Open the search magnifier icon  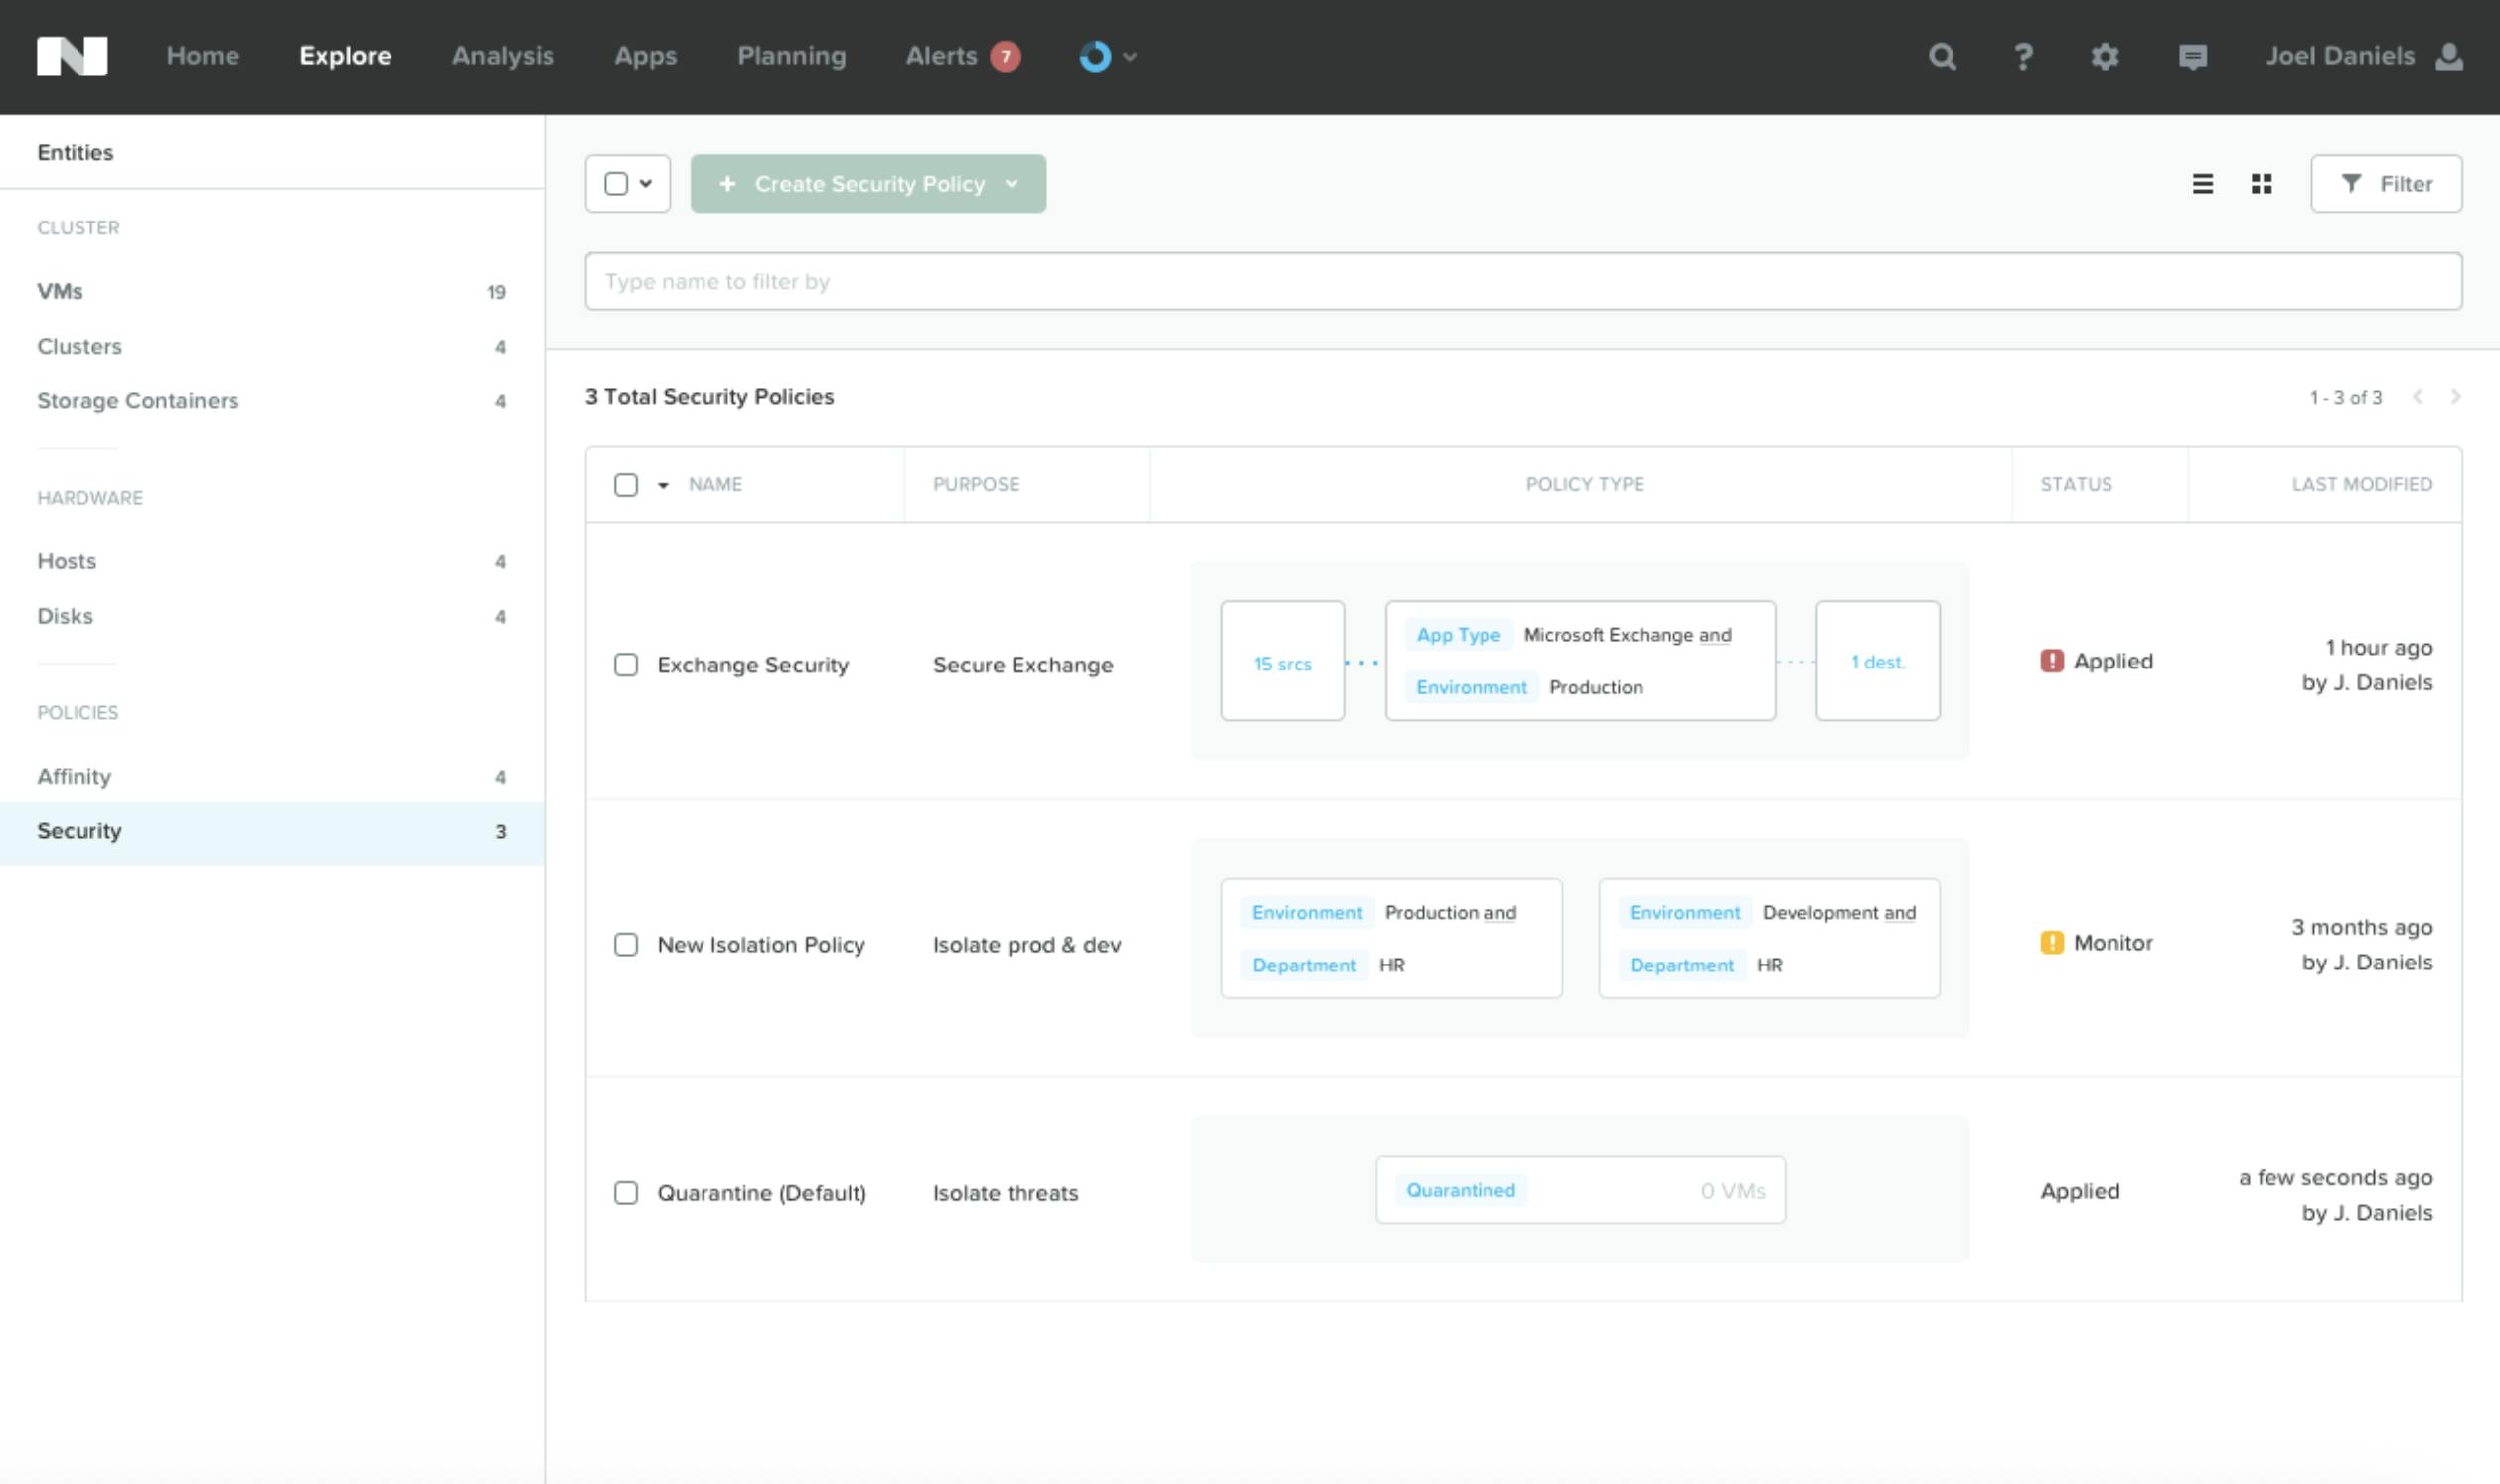pyautogui.click(x=1941, y=56)
